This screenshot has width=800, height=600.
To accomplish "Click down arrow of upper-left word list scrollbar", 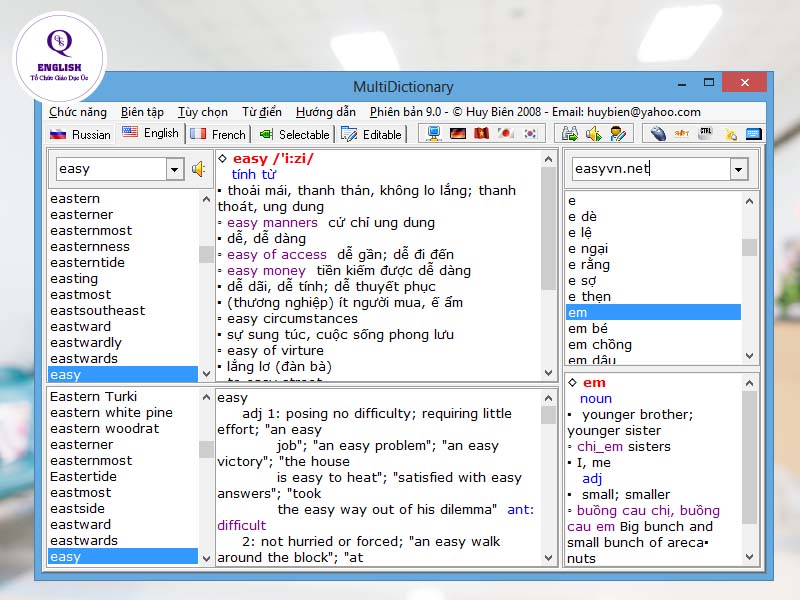I will pos(206,373).
